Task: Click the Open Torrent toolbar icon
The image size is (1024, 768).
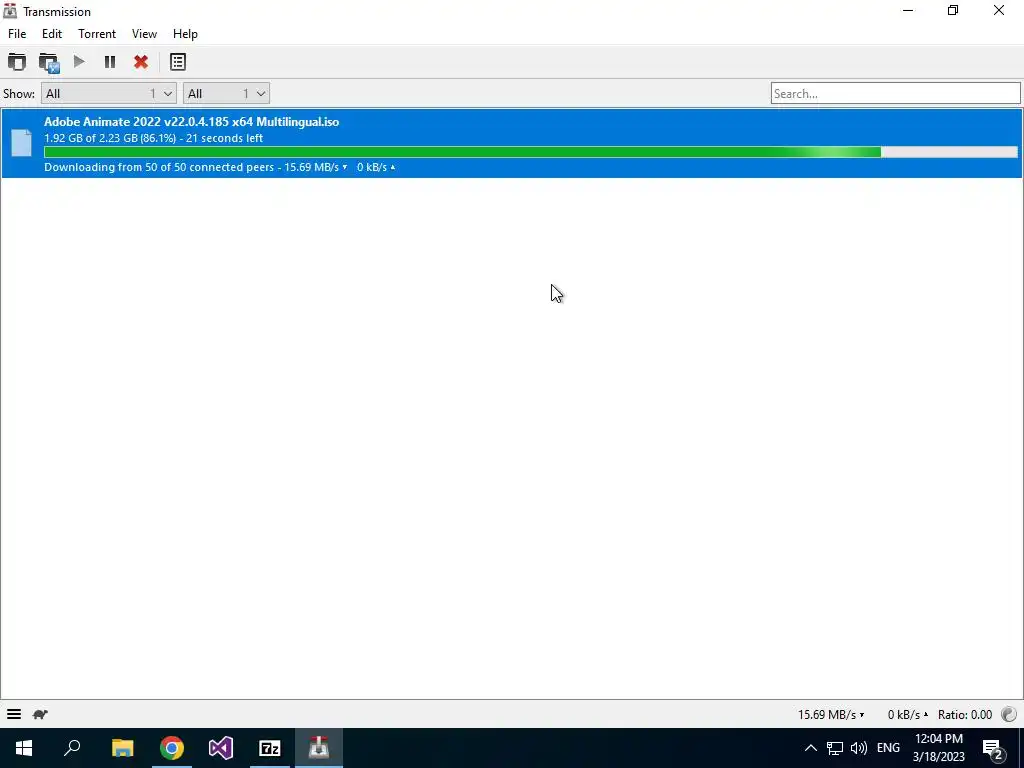Action: pos(17,62)
